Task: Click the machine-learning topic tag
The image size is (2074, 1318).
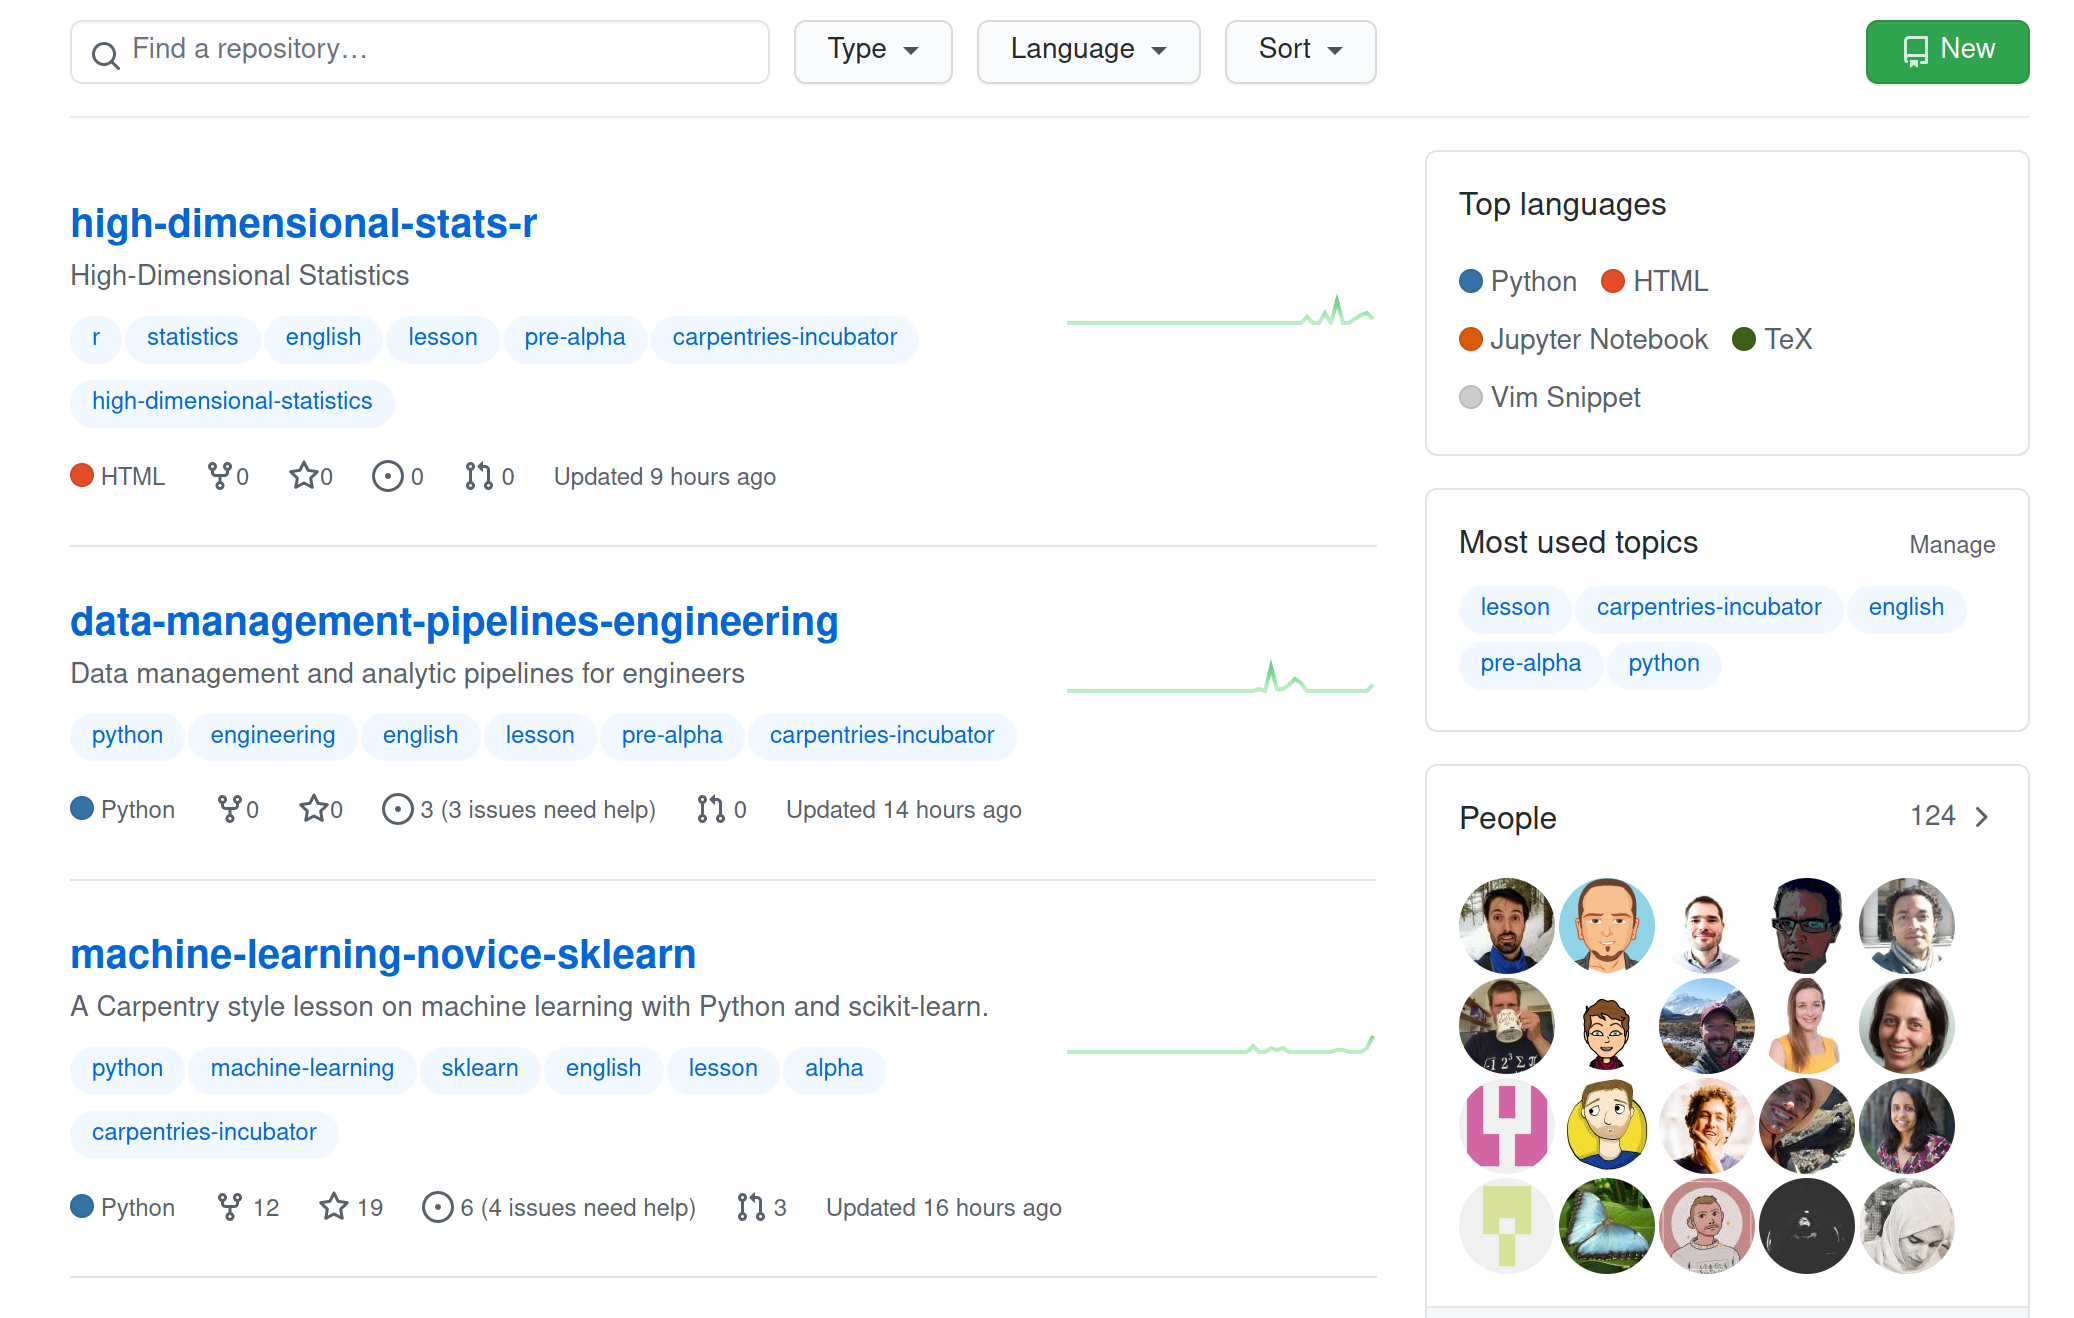Action: [302, 1069]
